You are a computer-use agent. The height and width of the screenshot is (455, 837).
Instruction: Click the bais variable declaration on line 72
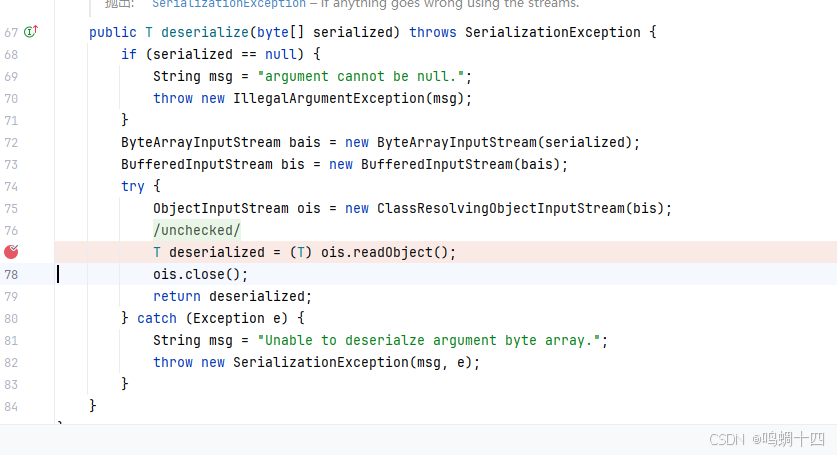coord(305,143)
